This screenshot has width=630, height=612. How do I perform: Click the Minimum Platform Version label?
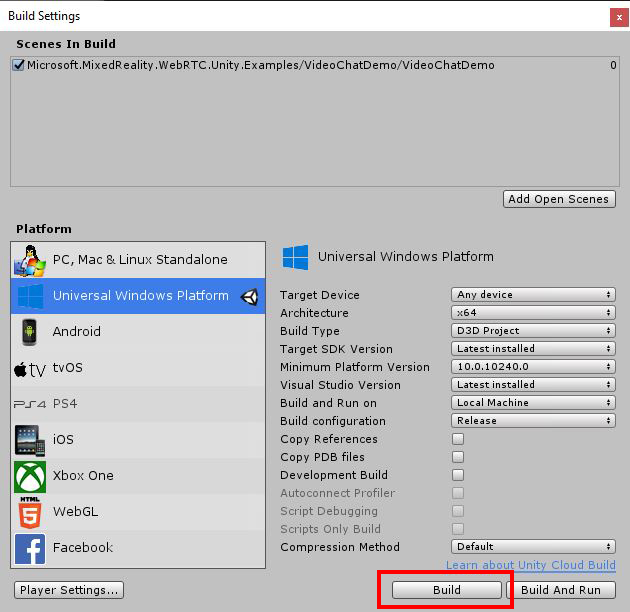pos(355,367)
